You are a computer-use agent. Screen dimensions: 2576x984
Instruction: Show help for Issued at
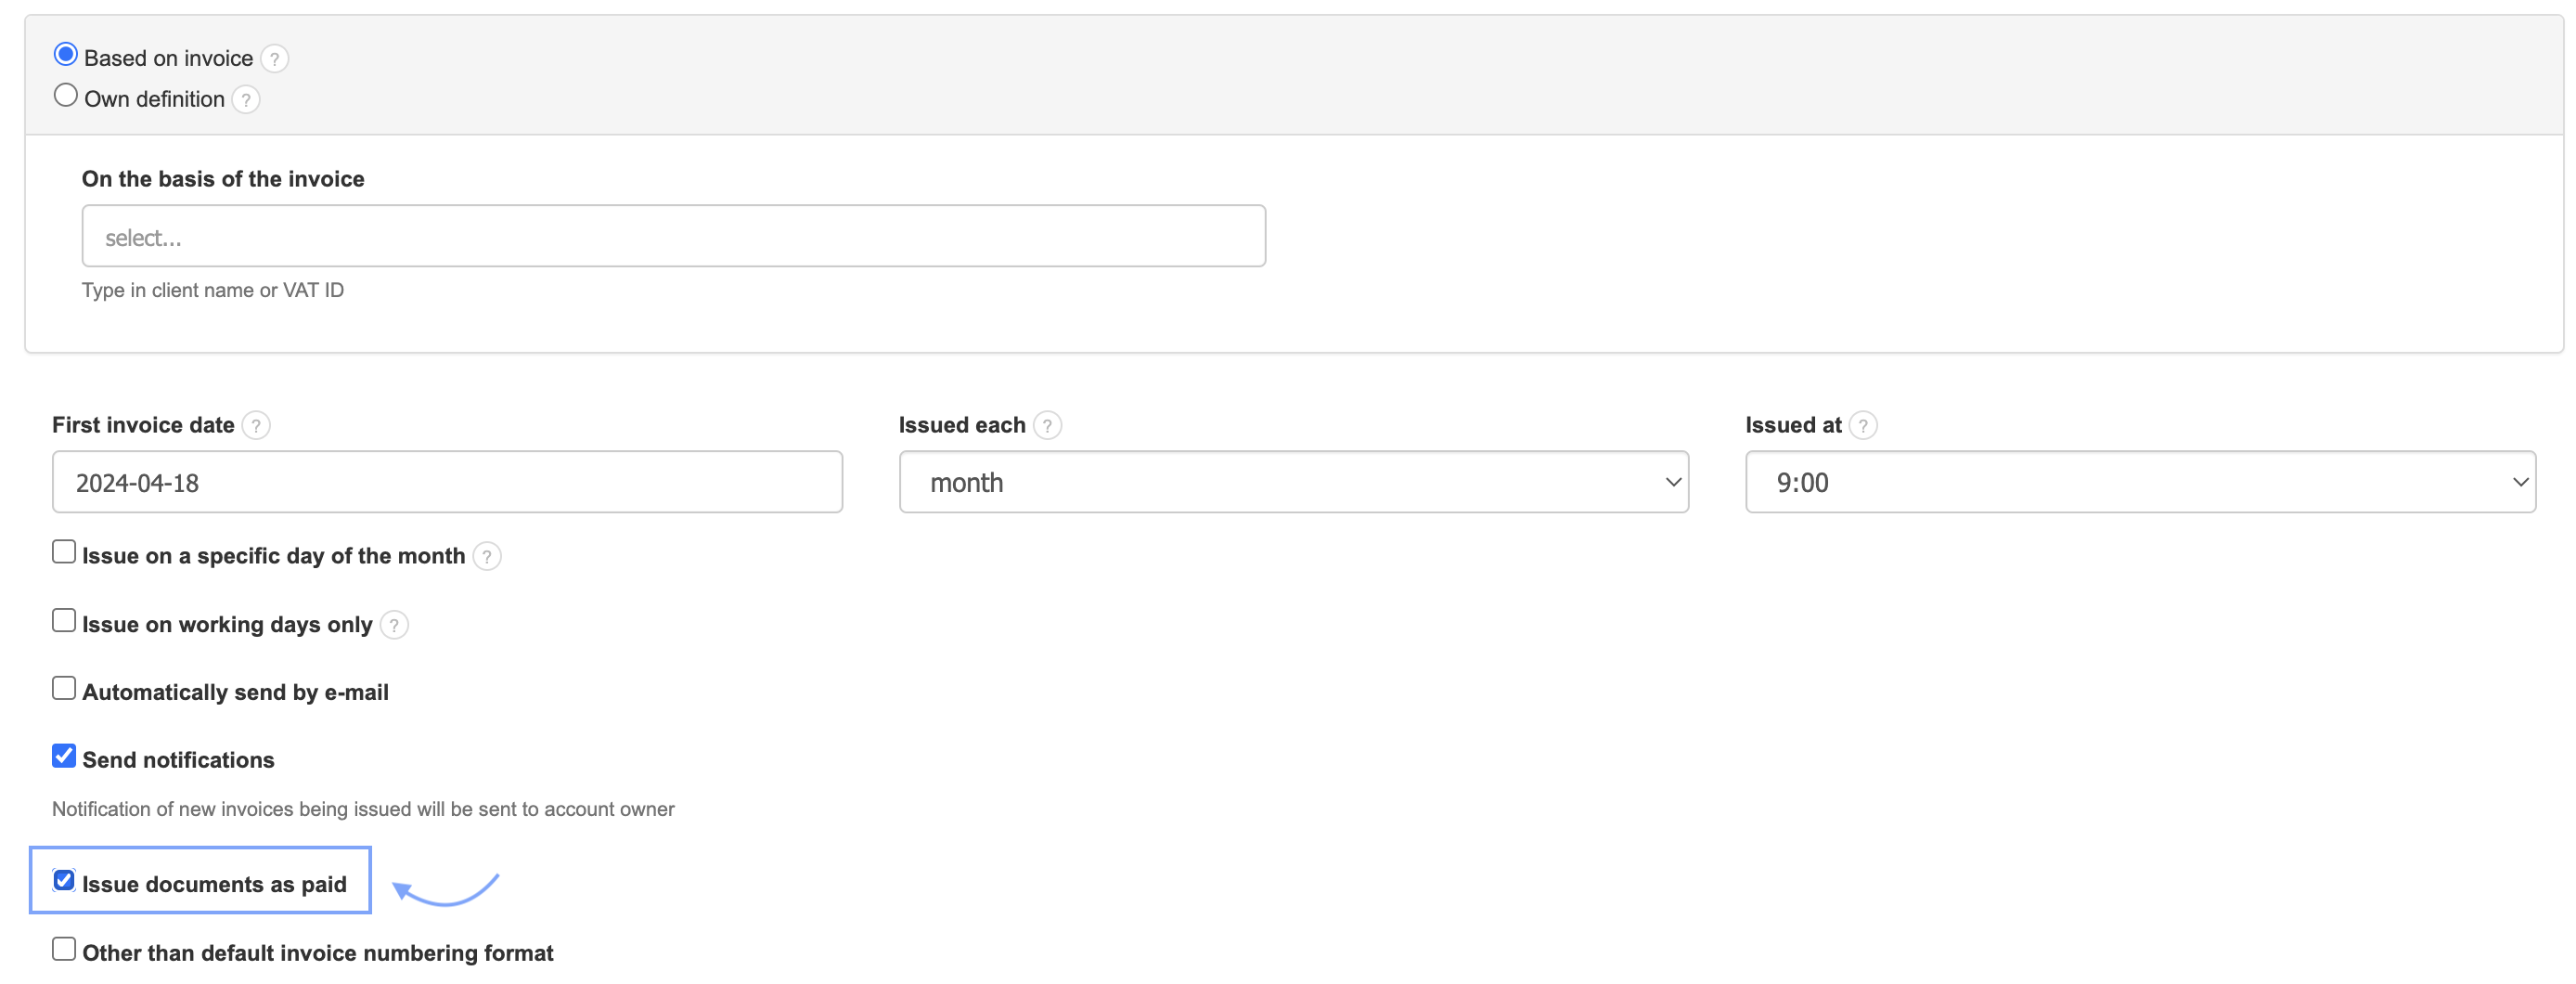click(1862, 426)
